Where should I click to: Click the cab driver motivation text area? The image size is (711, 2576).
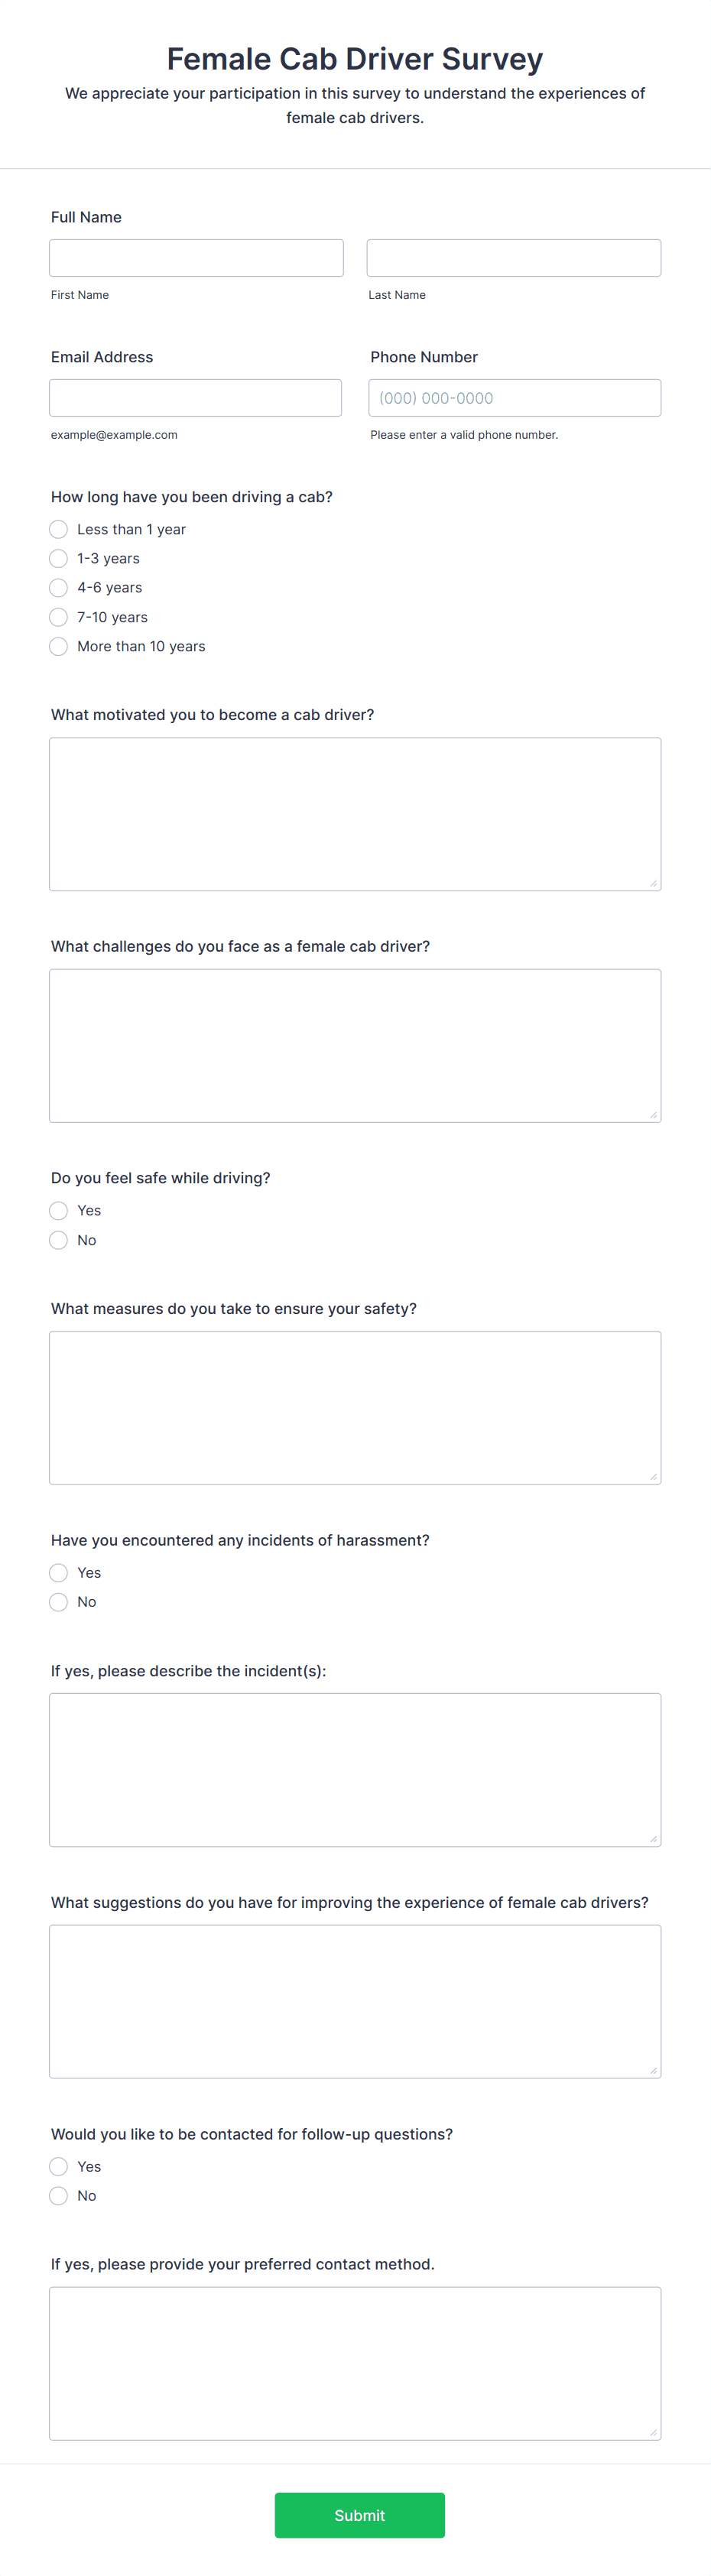pos(355,812)
